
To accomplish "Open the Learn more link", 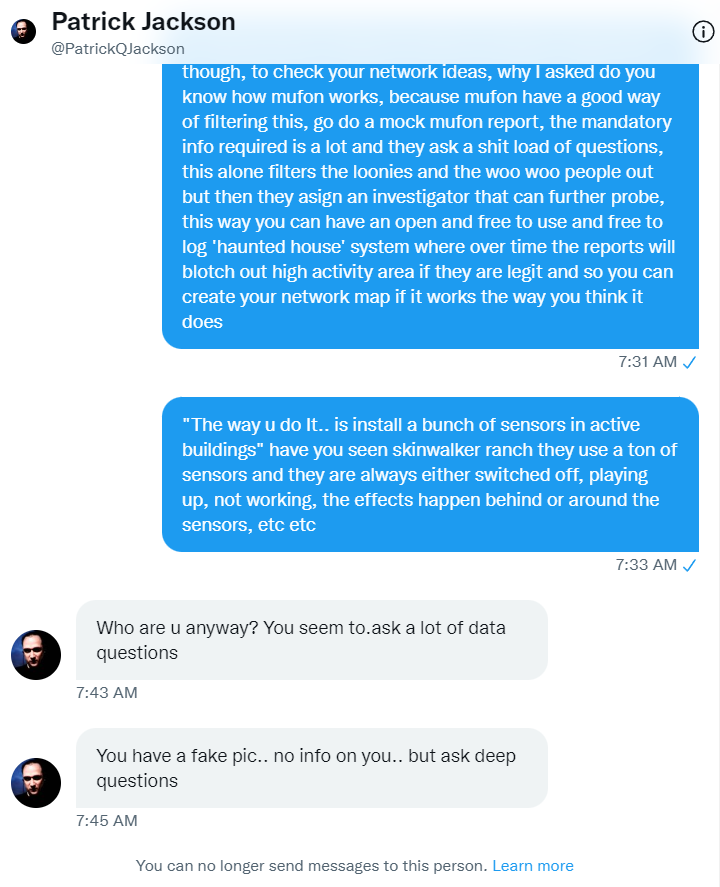I will click(533, 865).
